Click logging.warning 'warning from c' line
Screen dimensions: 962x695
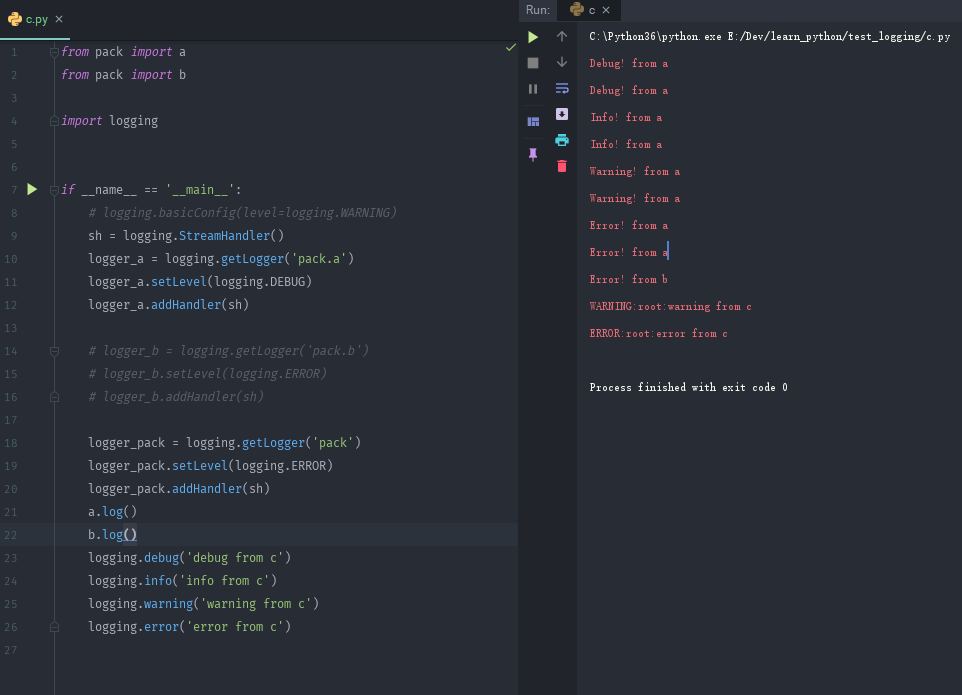pos(203,604)
